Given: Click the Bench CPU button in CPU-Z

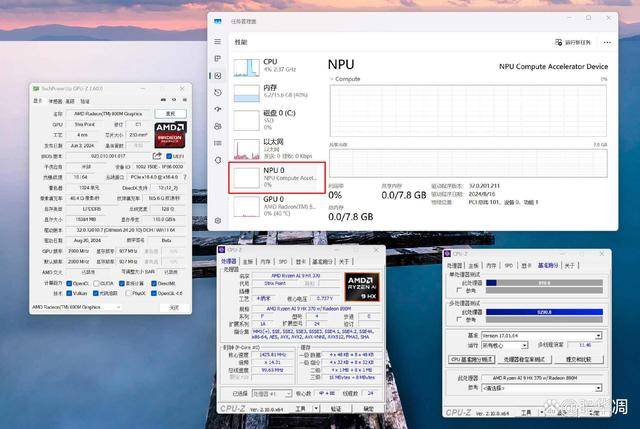Looking at the screenshot, I should 471,360.
